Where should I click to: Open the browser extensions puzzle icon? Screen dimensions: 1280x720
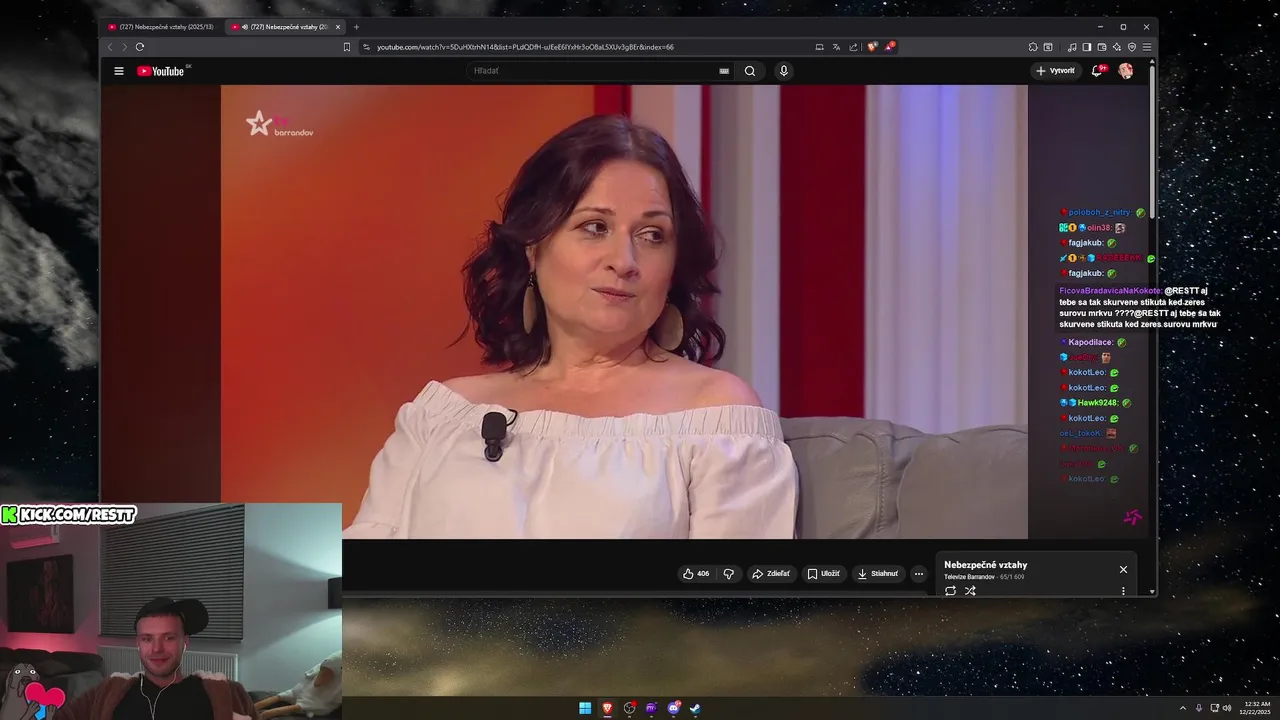(x=1033, y=47)
